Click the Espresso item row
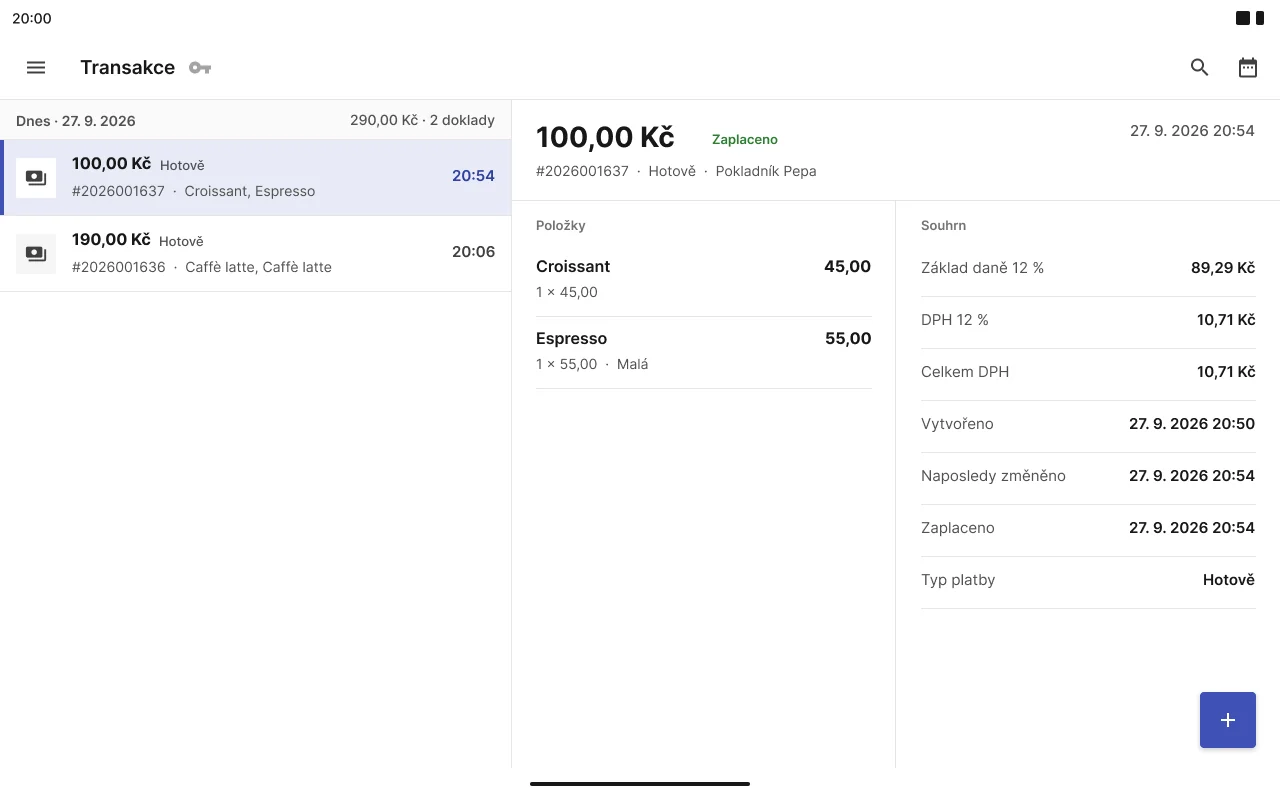1280x800 pixels. point(704,352)
